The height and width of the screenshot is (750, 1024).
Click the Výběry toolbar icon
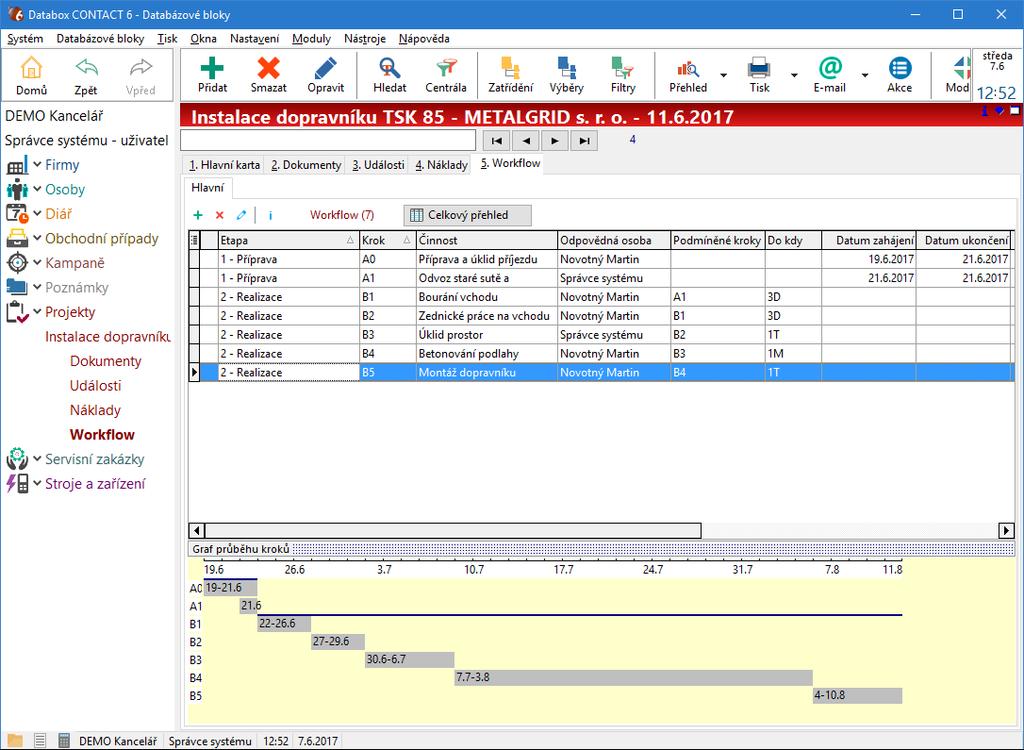click(566, 68)
